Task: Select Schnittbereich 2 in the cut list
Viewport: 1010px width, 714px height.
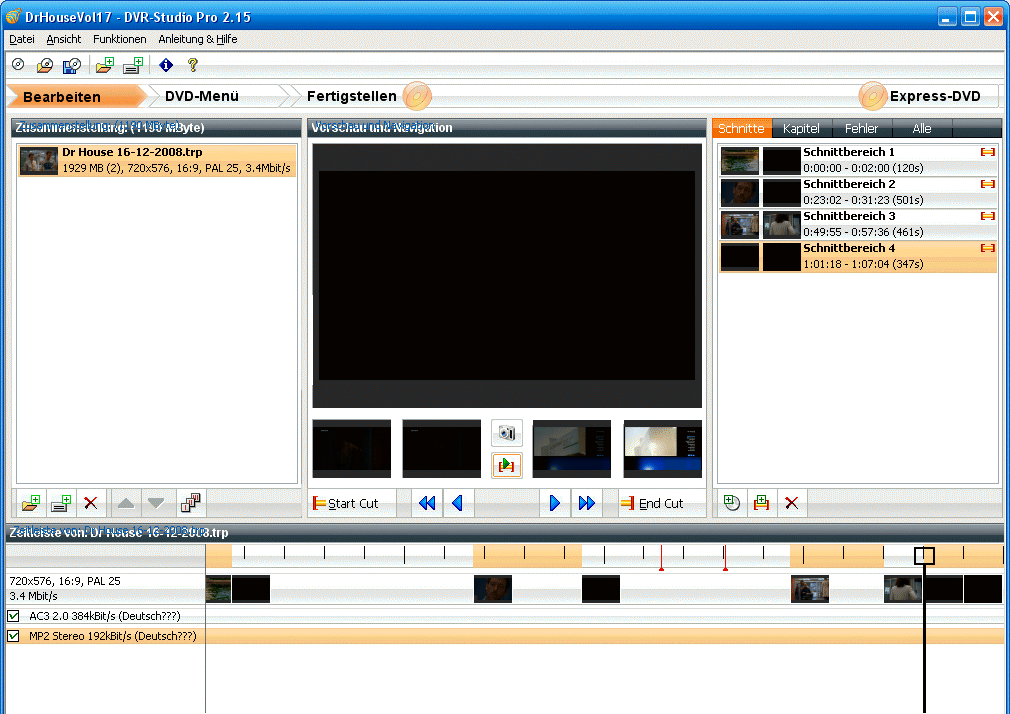Action: [x=858, y=192]
